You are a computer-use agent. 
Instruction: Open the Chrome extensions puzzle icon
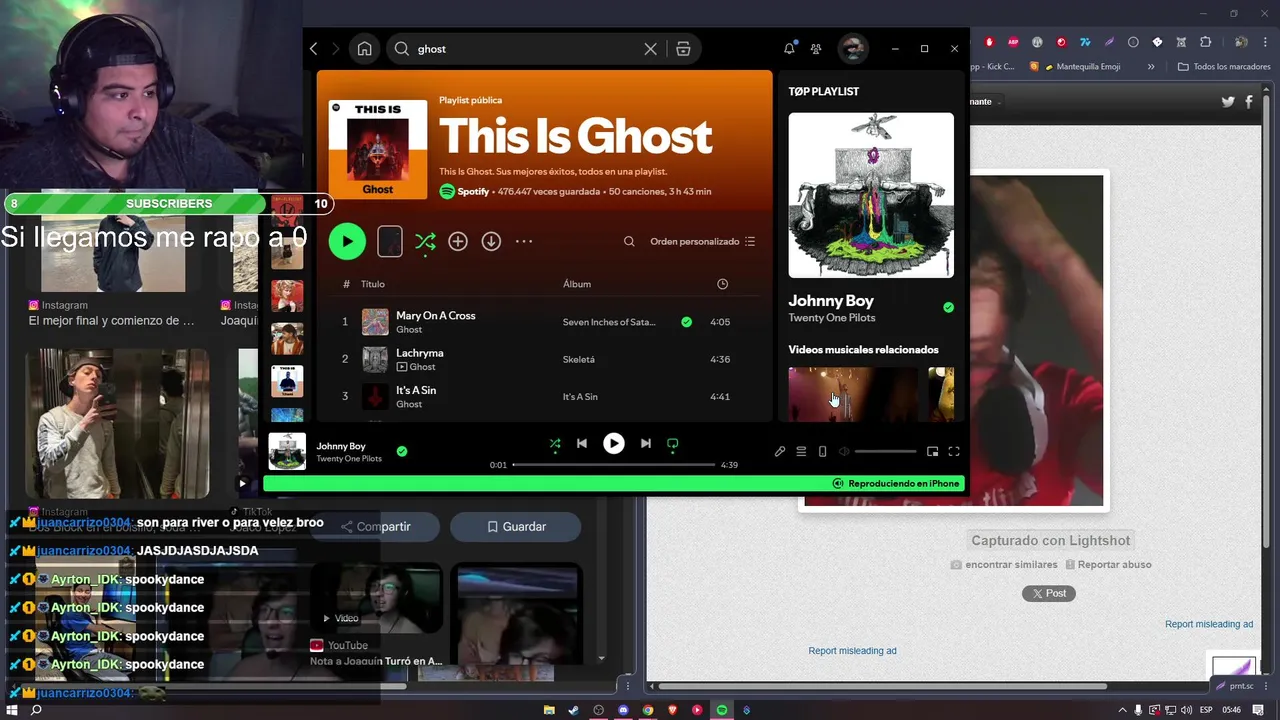tap(1205, 42)
